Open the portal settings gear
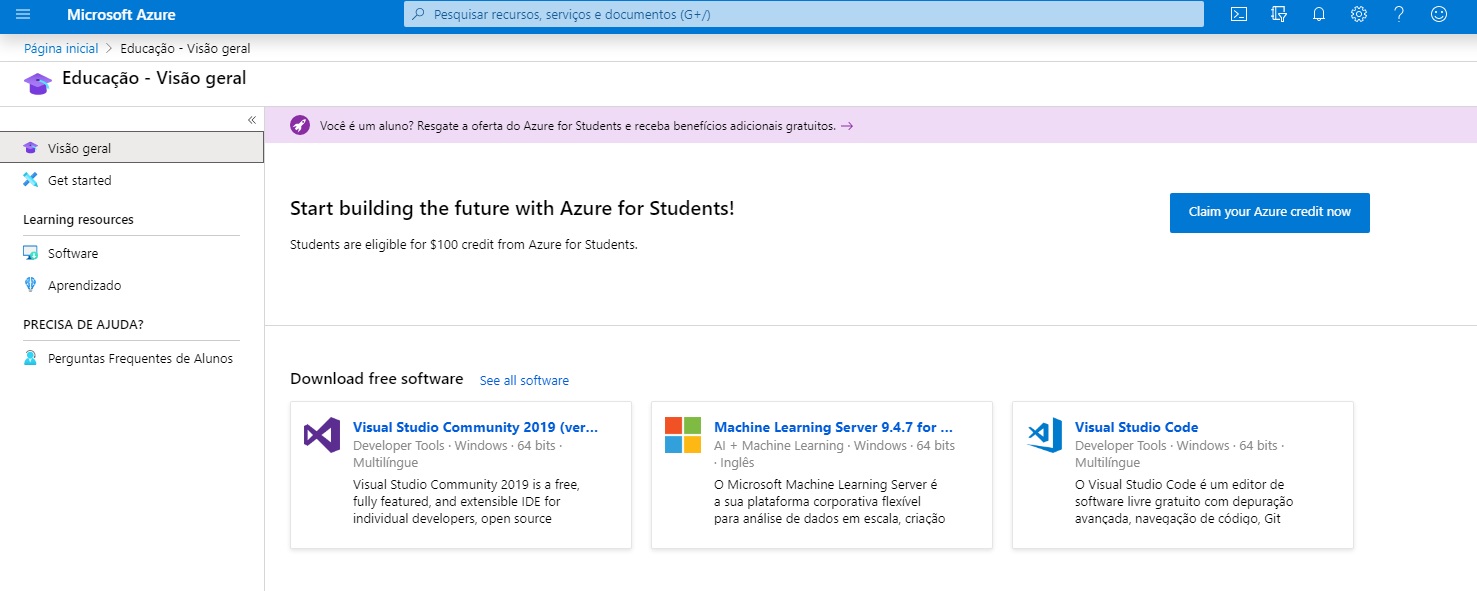The height and width of the screenshot is (591, 1477). pos(1358,14)
